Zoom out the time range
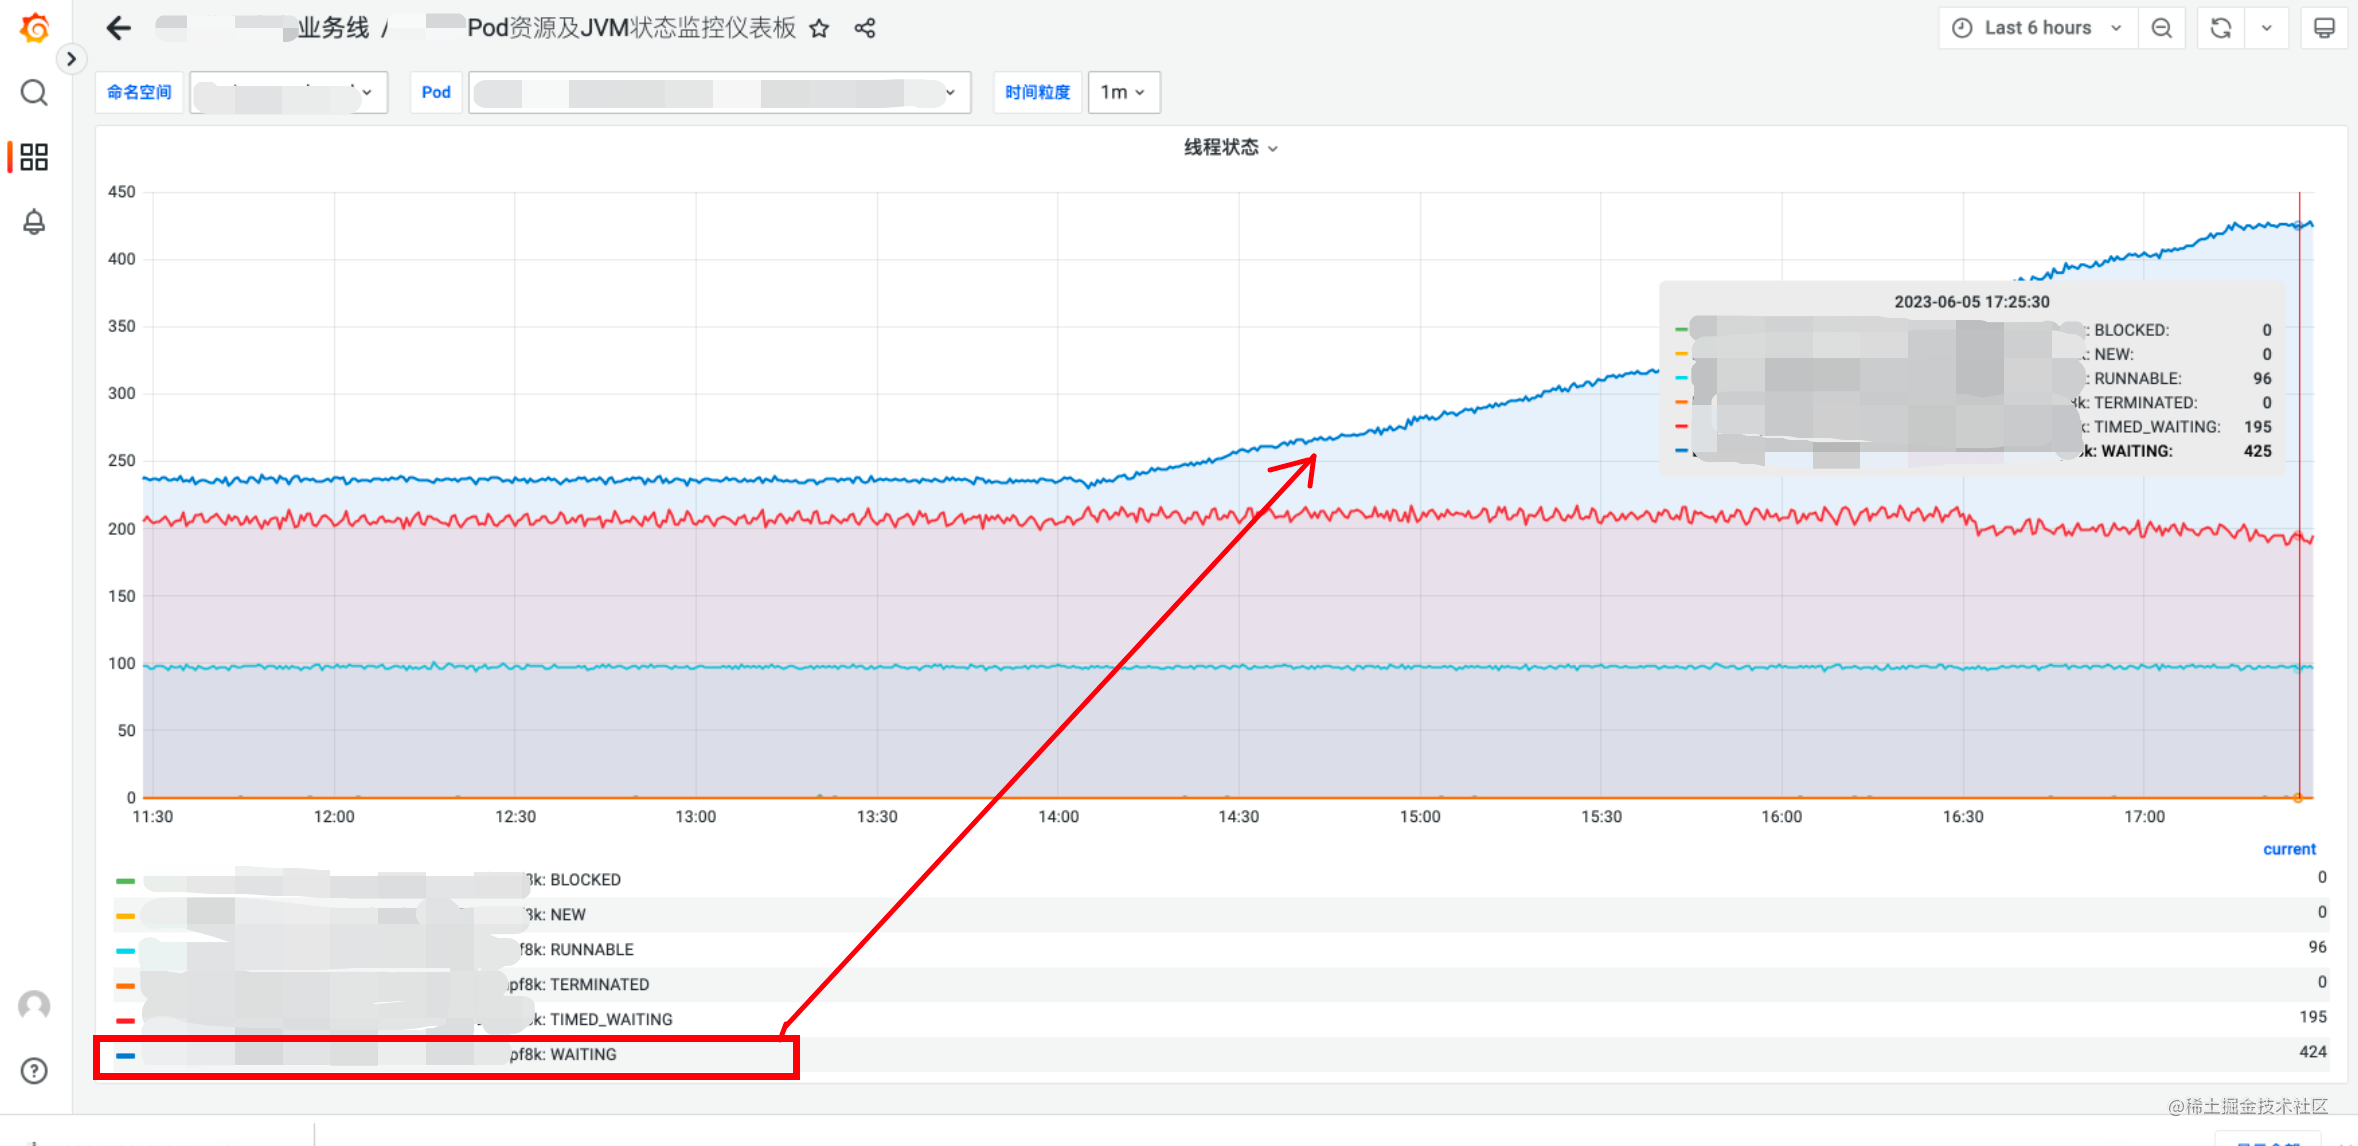Image resolution: width=2358 pixels, height=1146 pixels. [2161, 28]
